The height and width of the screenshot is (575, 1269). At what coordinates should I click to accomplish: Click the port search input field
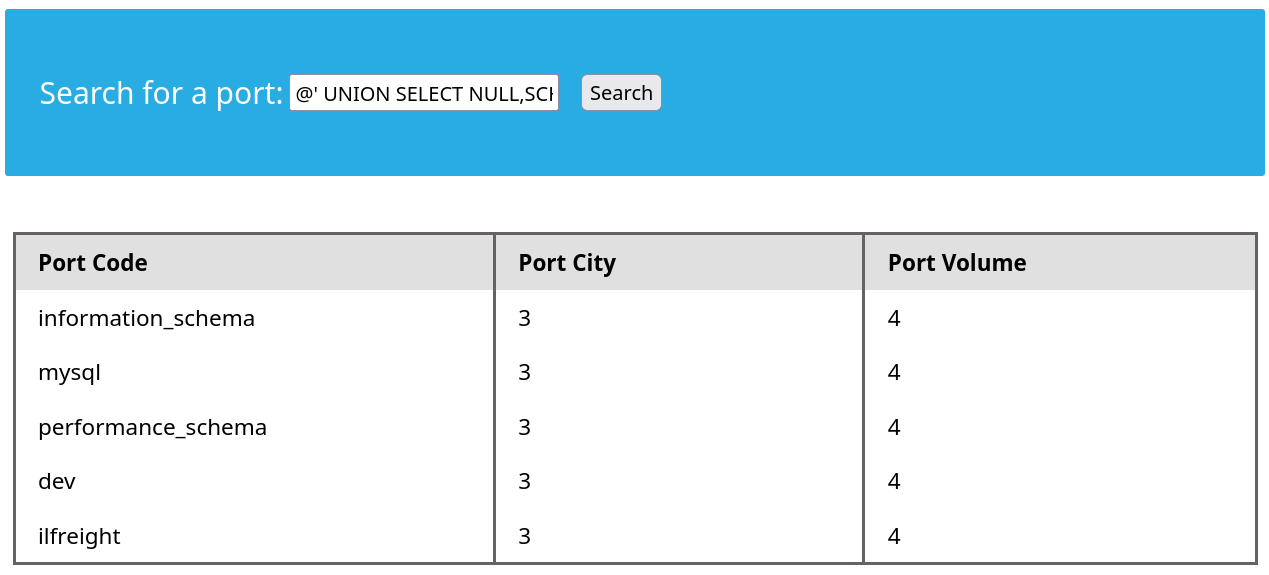(424, 93)
